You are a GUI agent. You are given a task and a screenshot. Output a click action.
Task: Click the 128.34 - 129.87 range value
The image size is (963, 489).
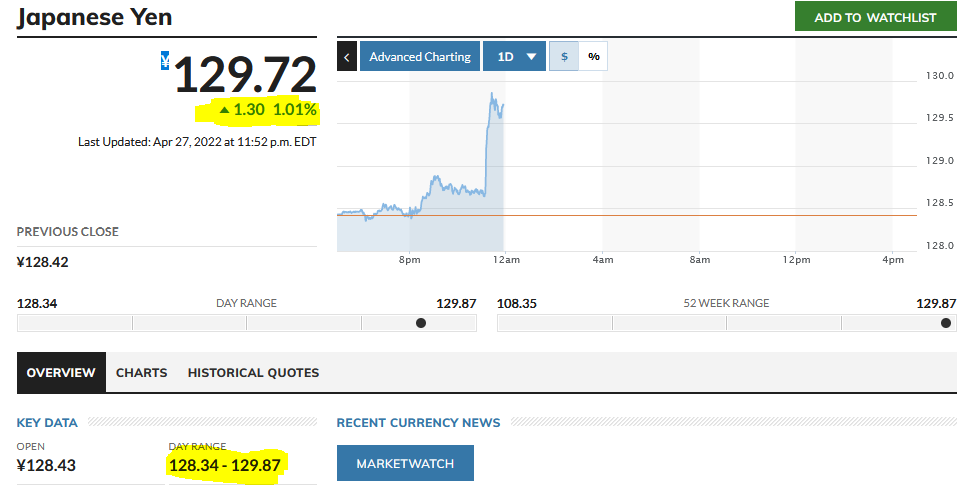click(225, 466)
